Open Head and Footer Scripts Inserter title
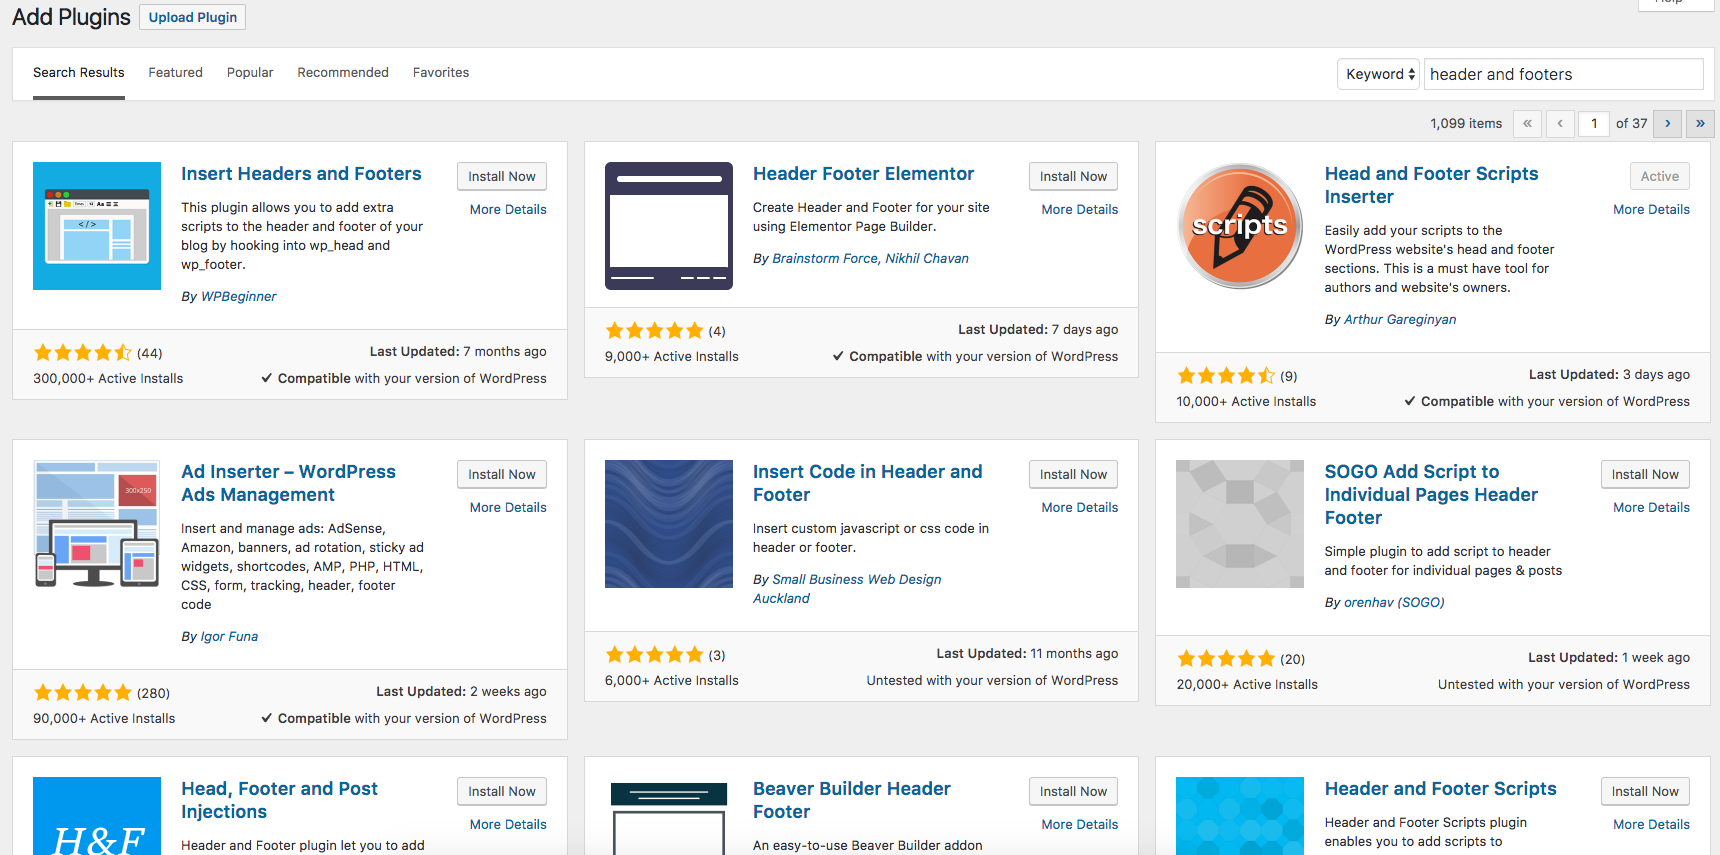This screenshot has height=855, width=1720. pyautogui.click(x=1431, y=185)
